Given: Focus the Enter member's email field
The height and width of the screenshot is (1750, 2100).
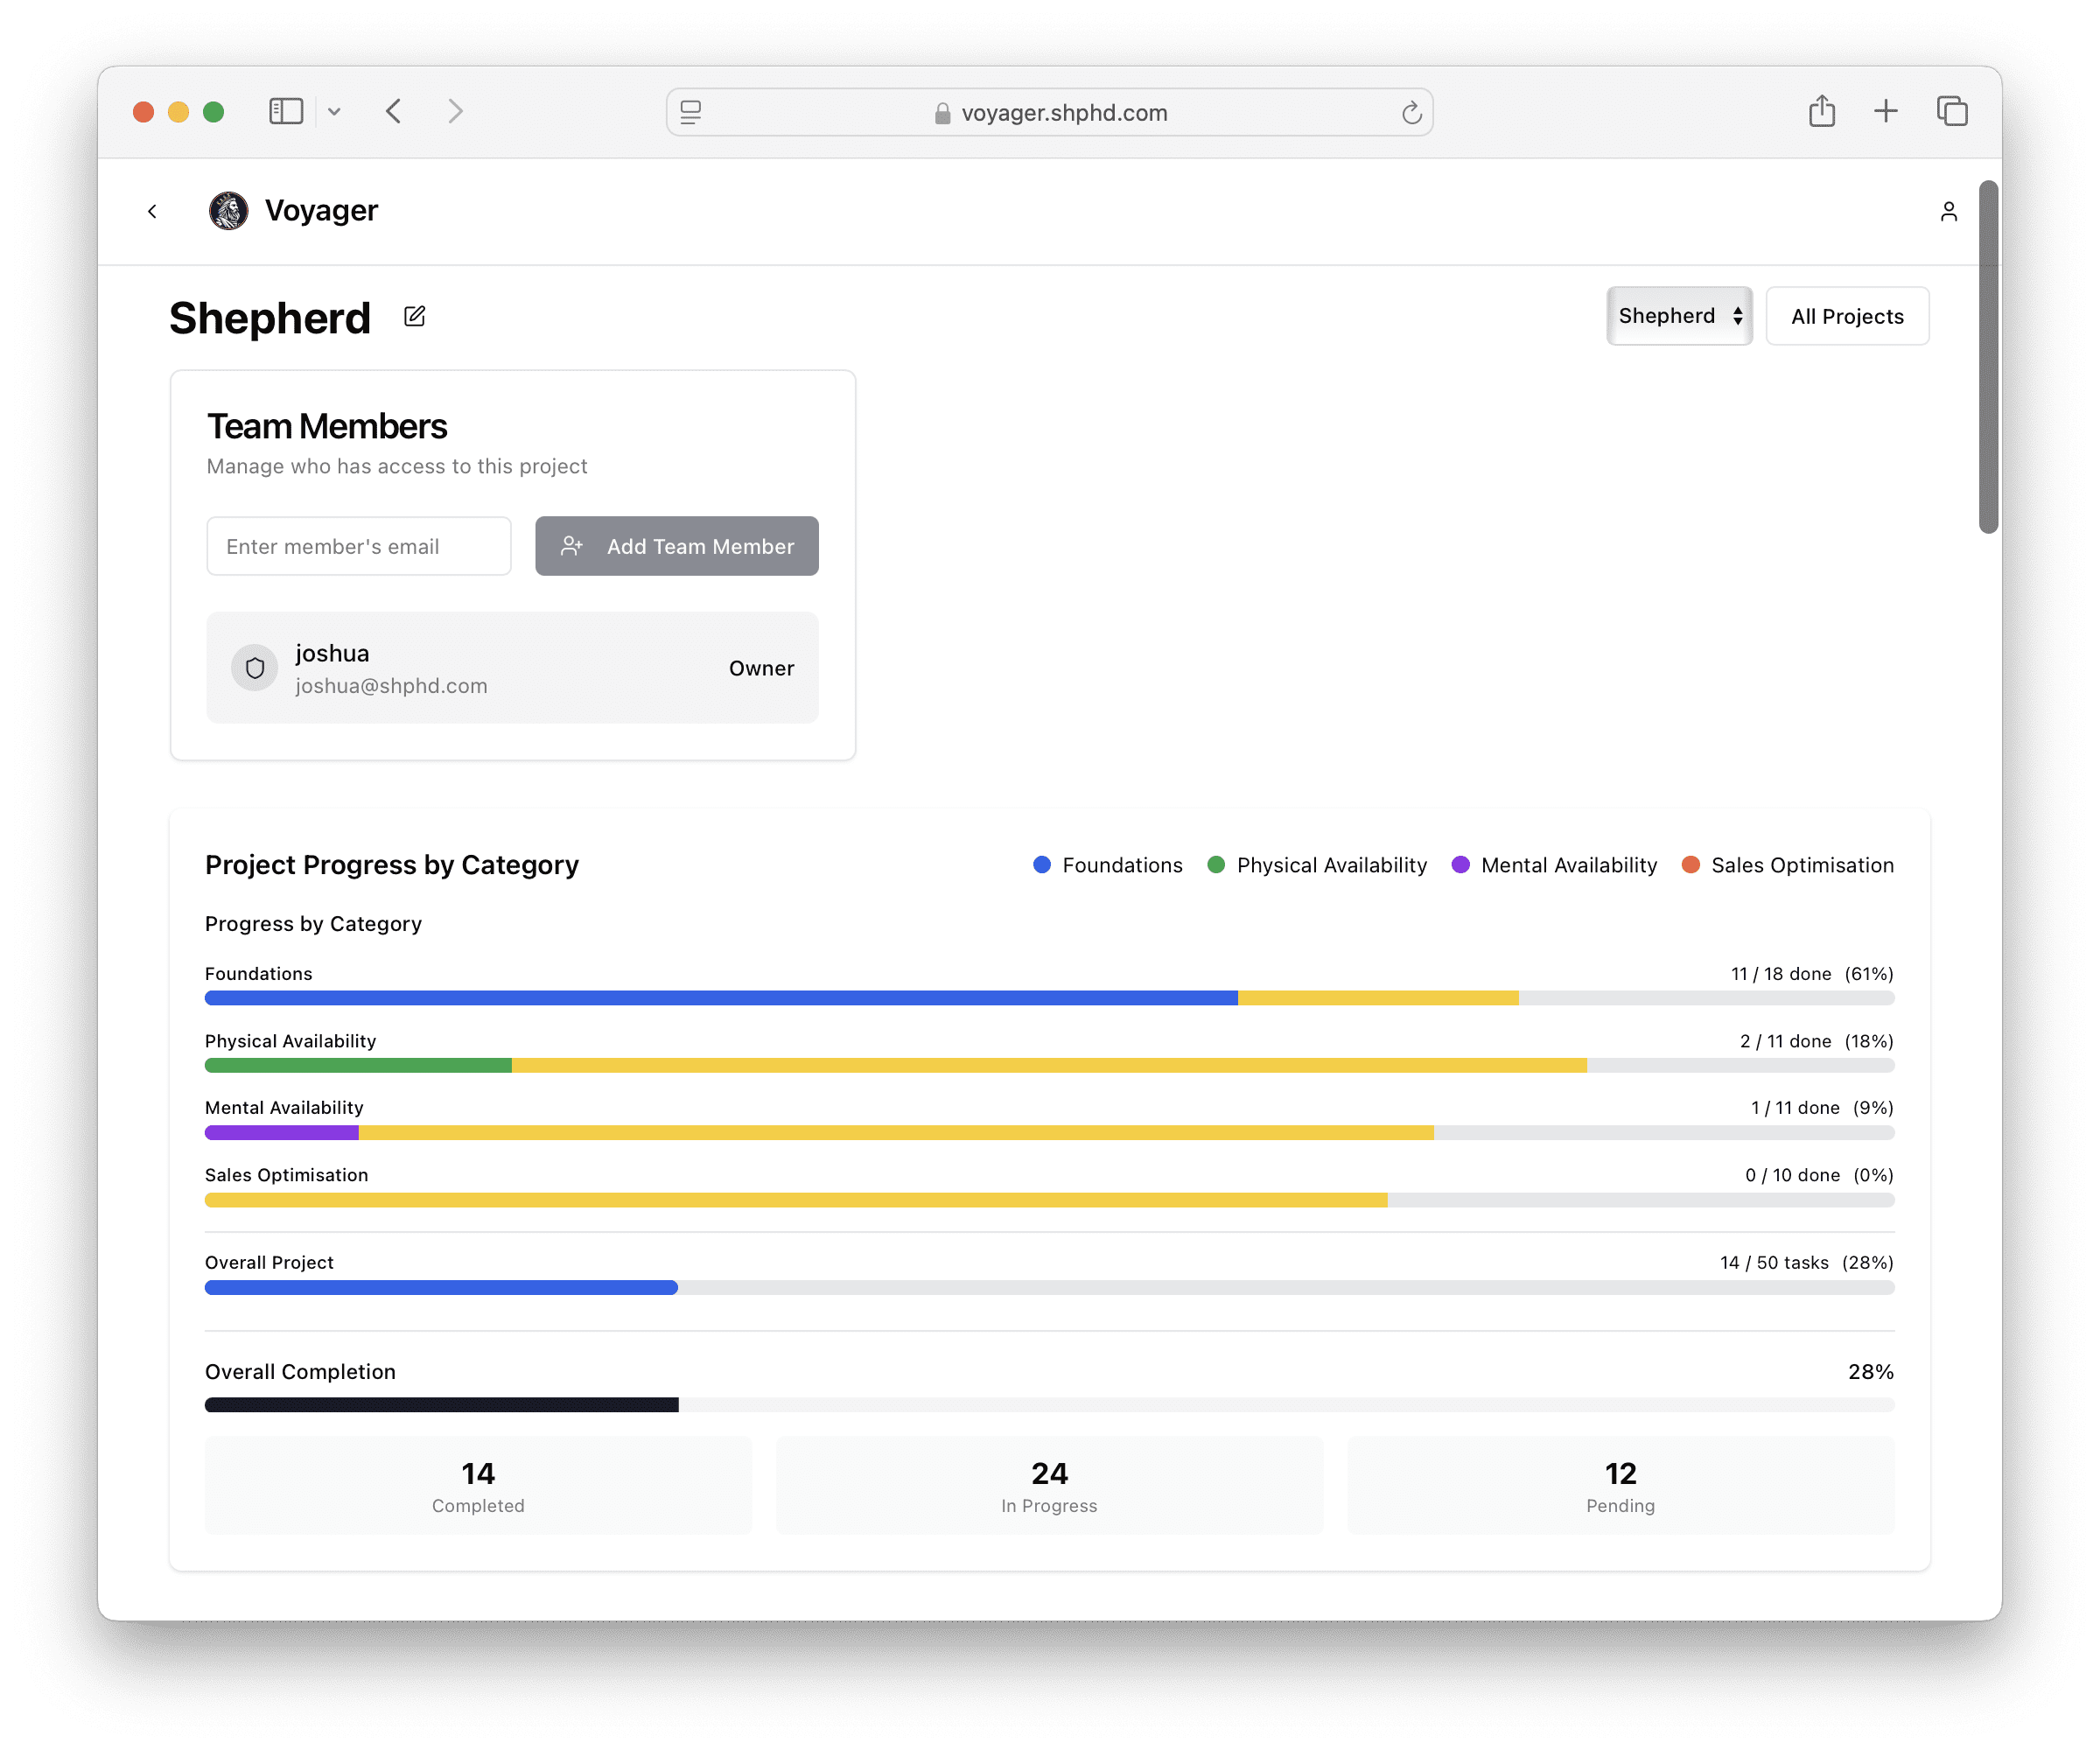Looking at the screenshot, I should tap(359, 546).
